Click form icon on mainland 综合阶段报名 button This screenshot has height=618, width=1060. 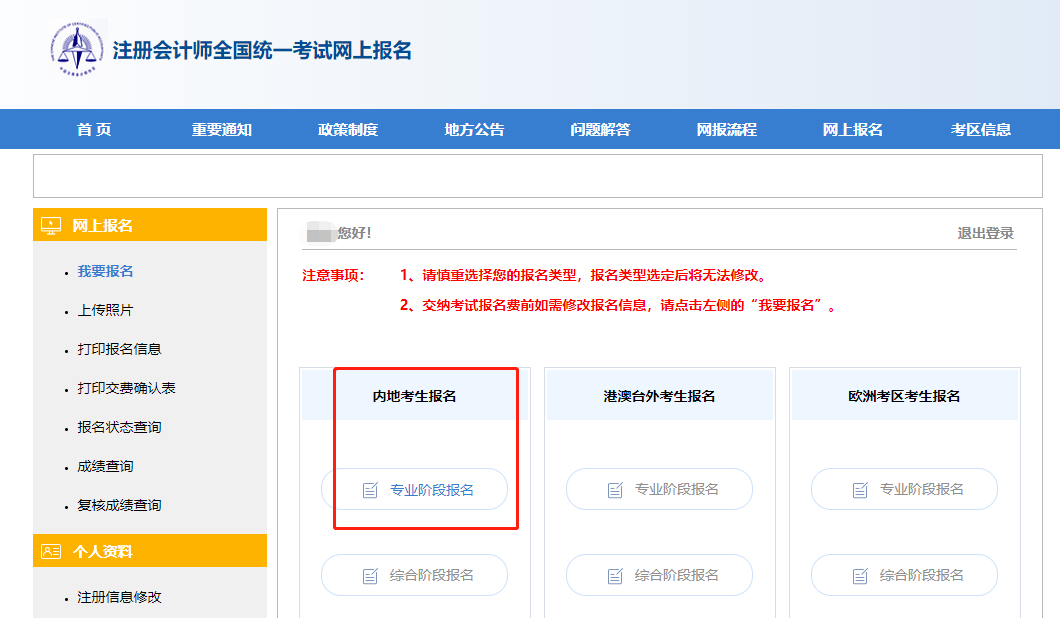tap(369, 575)
